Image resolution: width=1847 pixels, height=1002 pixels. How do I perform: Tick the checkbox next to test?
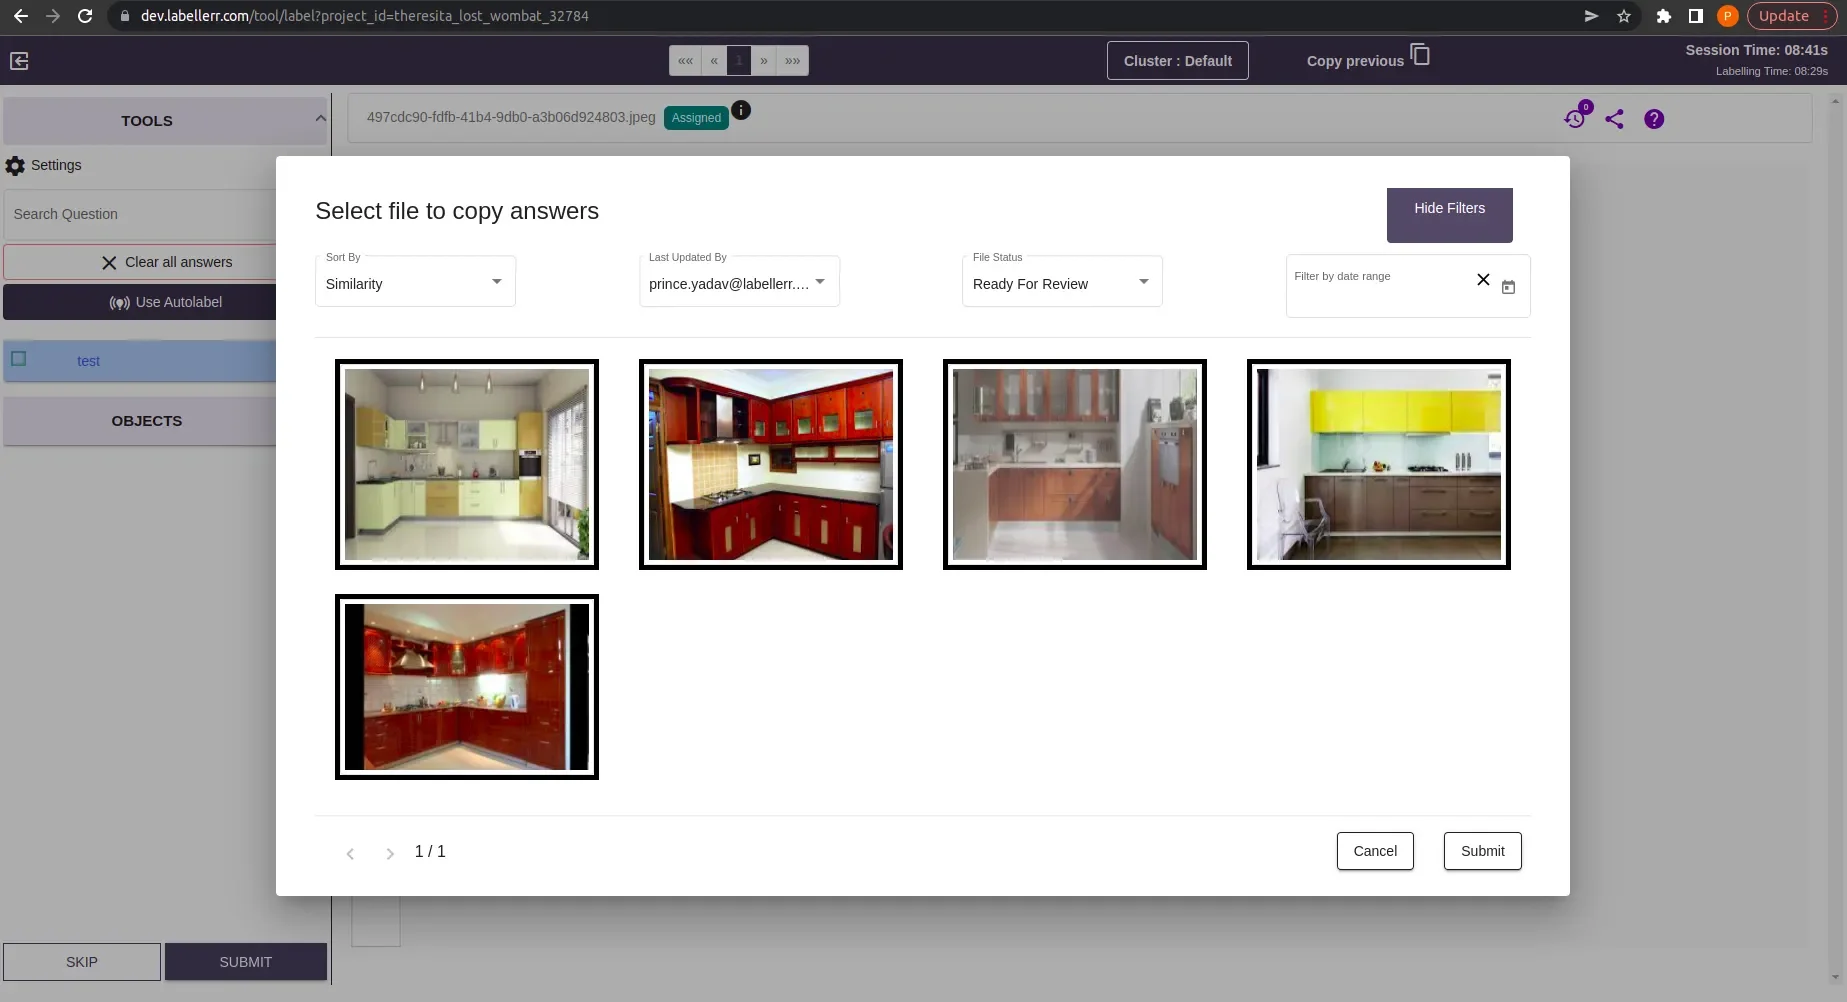[x=18, y=359]
